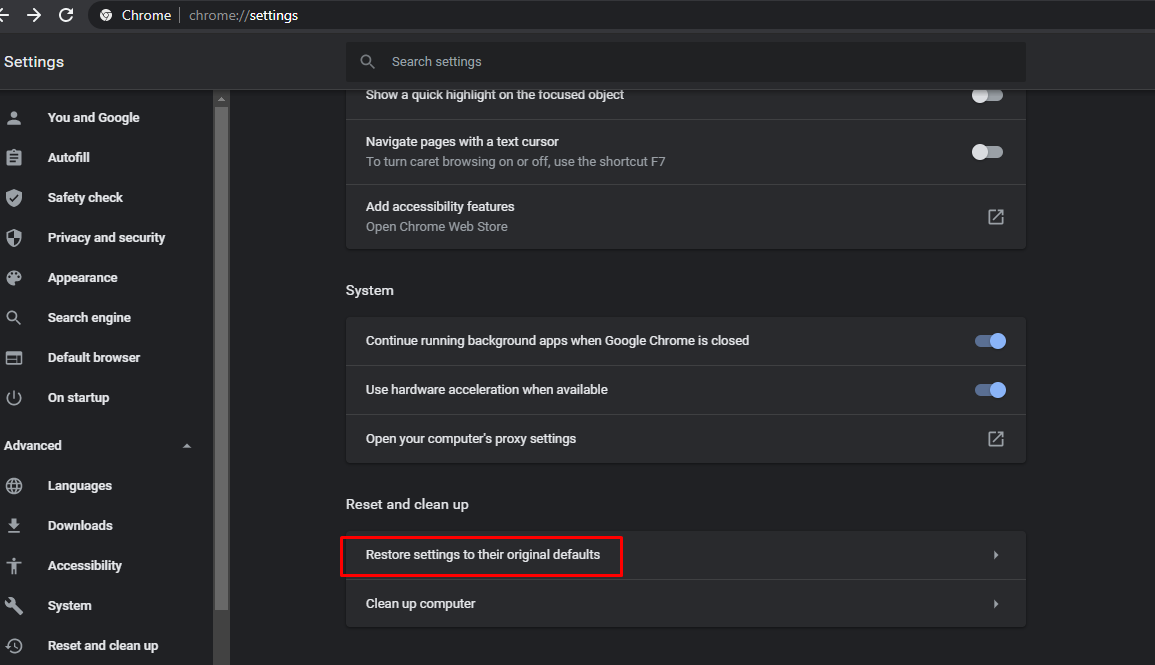The image size is (1155, 665).
Task: Click arrow beside Restore settings to original defaults
Action: tap(996, 555)
